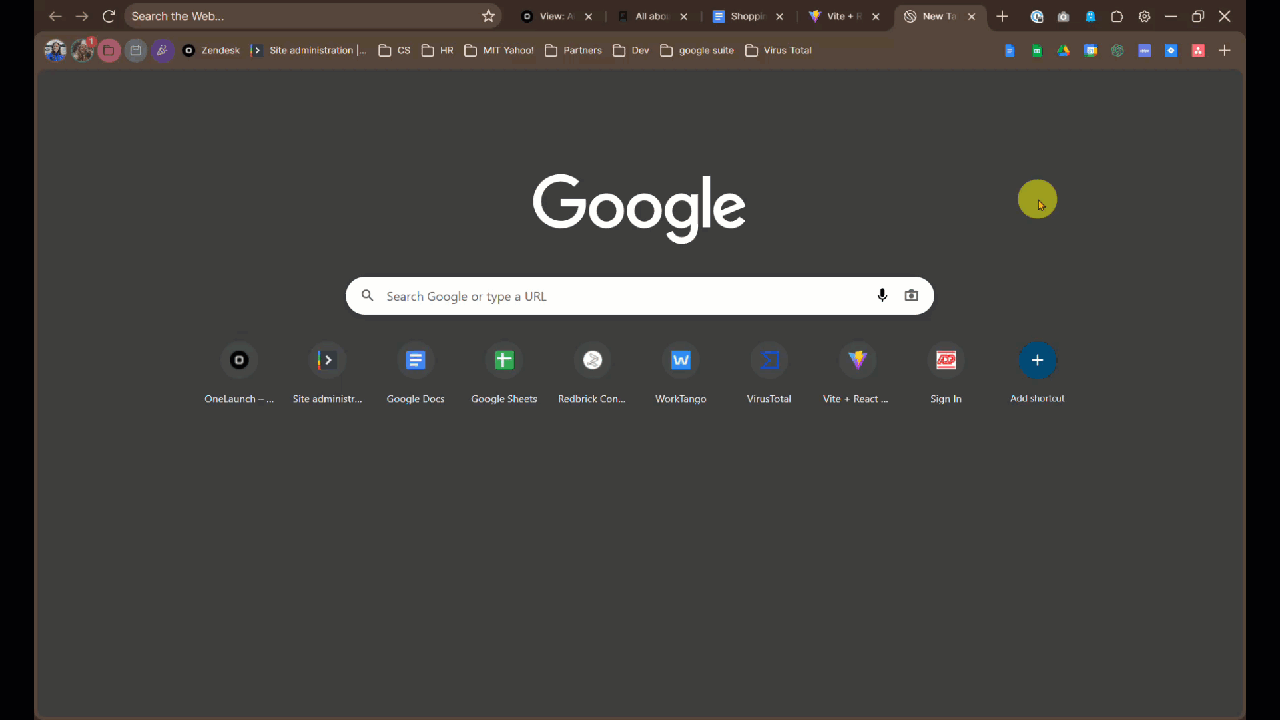Open the Sign In shortcut tile
The width and height of the screenshot is (1280, 720).
(946, 372)
